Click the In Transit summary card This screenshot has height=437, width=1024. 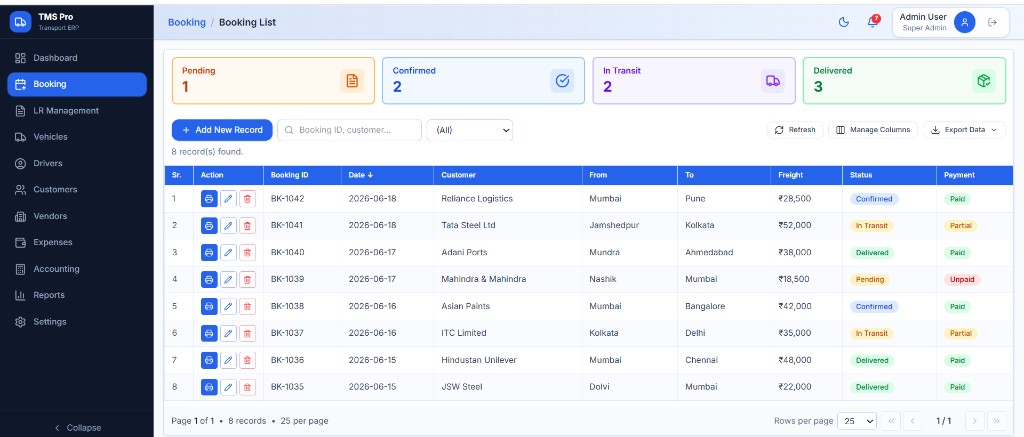694,80
